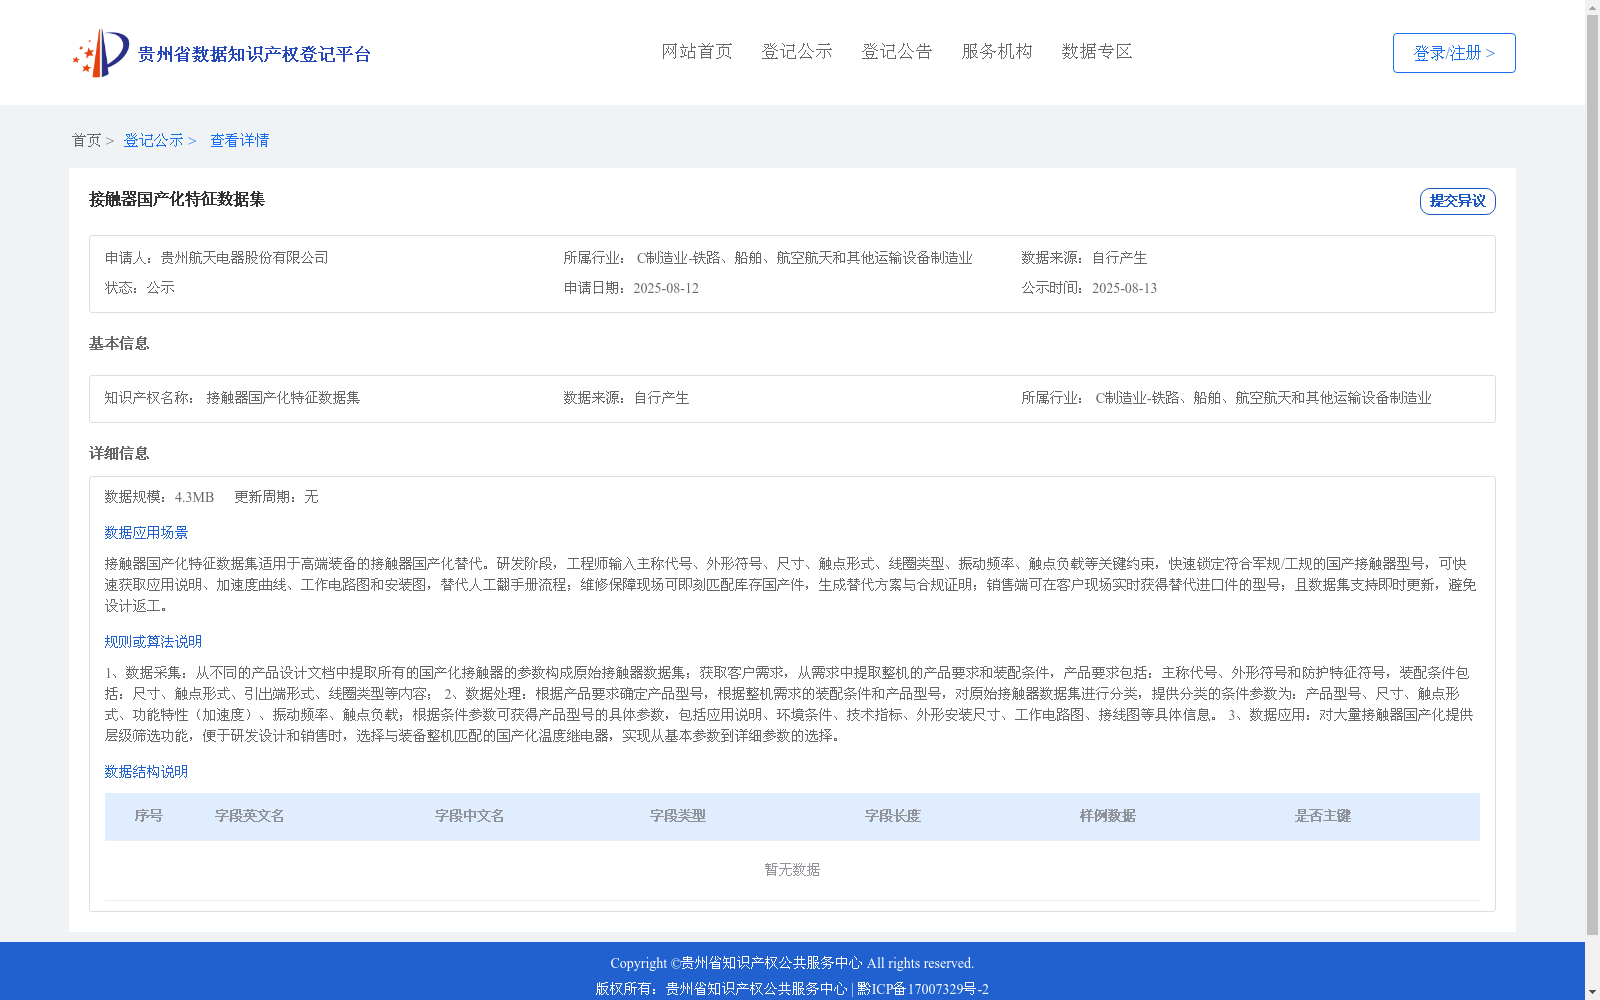The width and height of the screenshot is (1600, 1000).
Task: Click the scrollbar up arrow
Action: click(x=1592, y=7)
